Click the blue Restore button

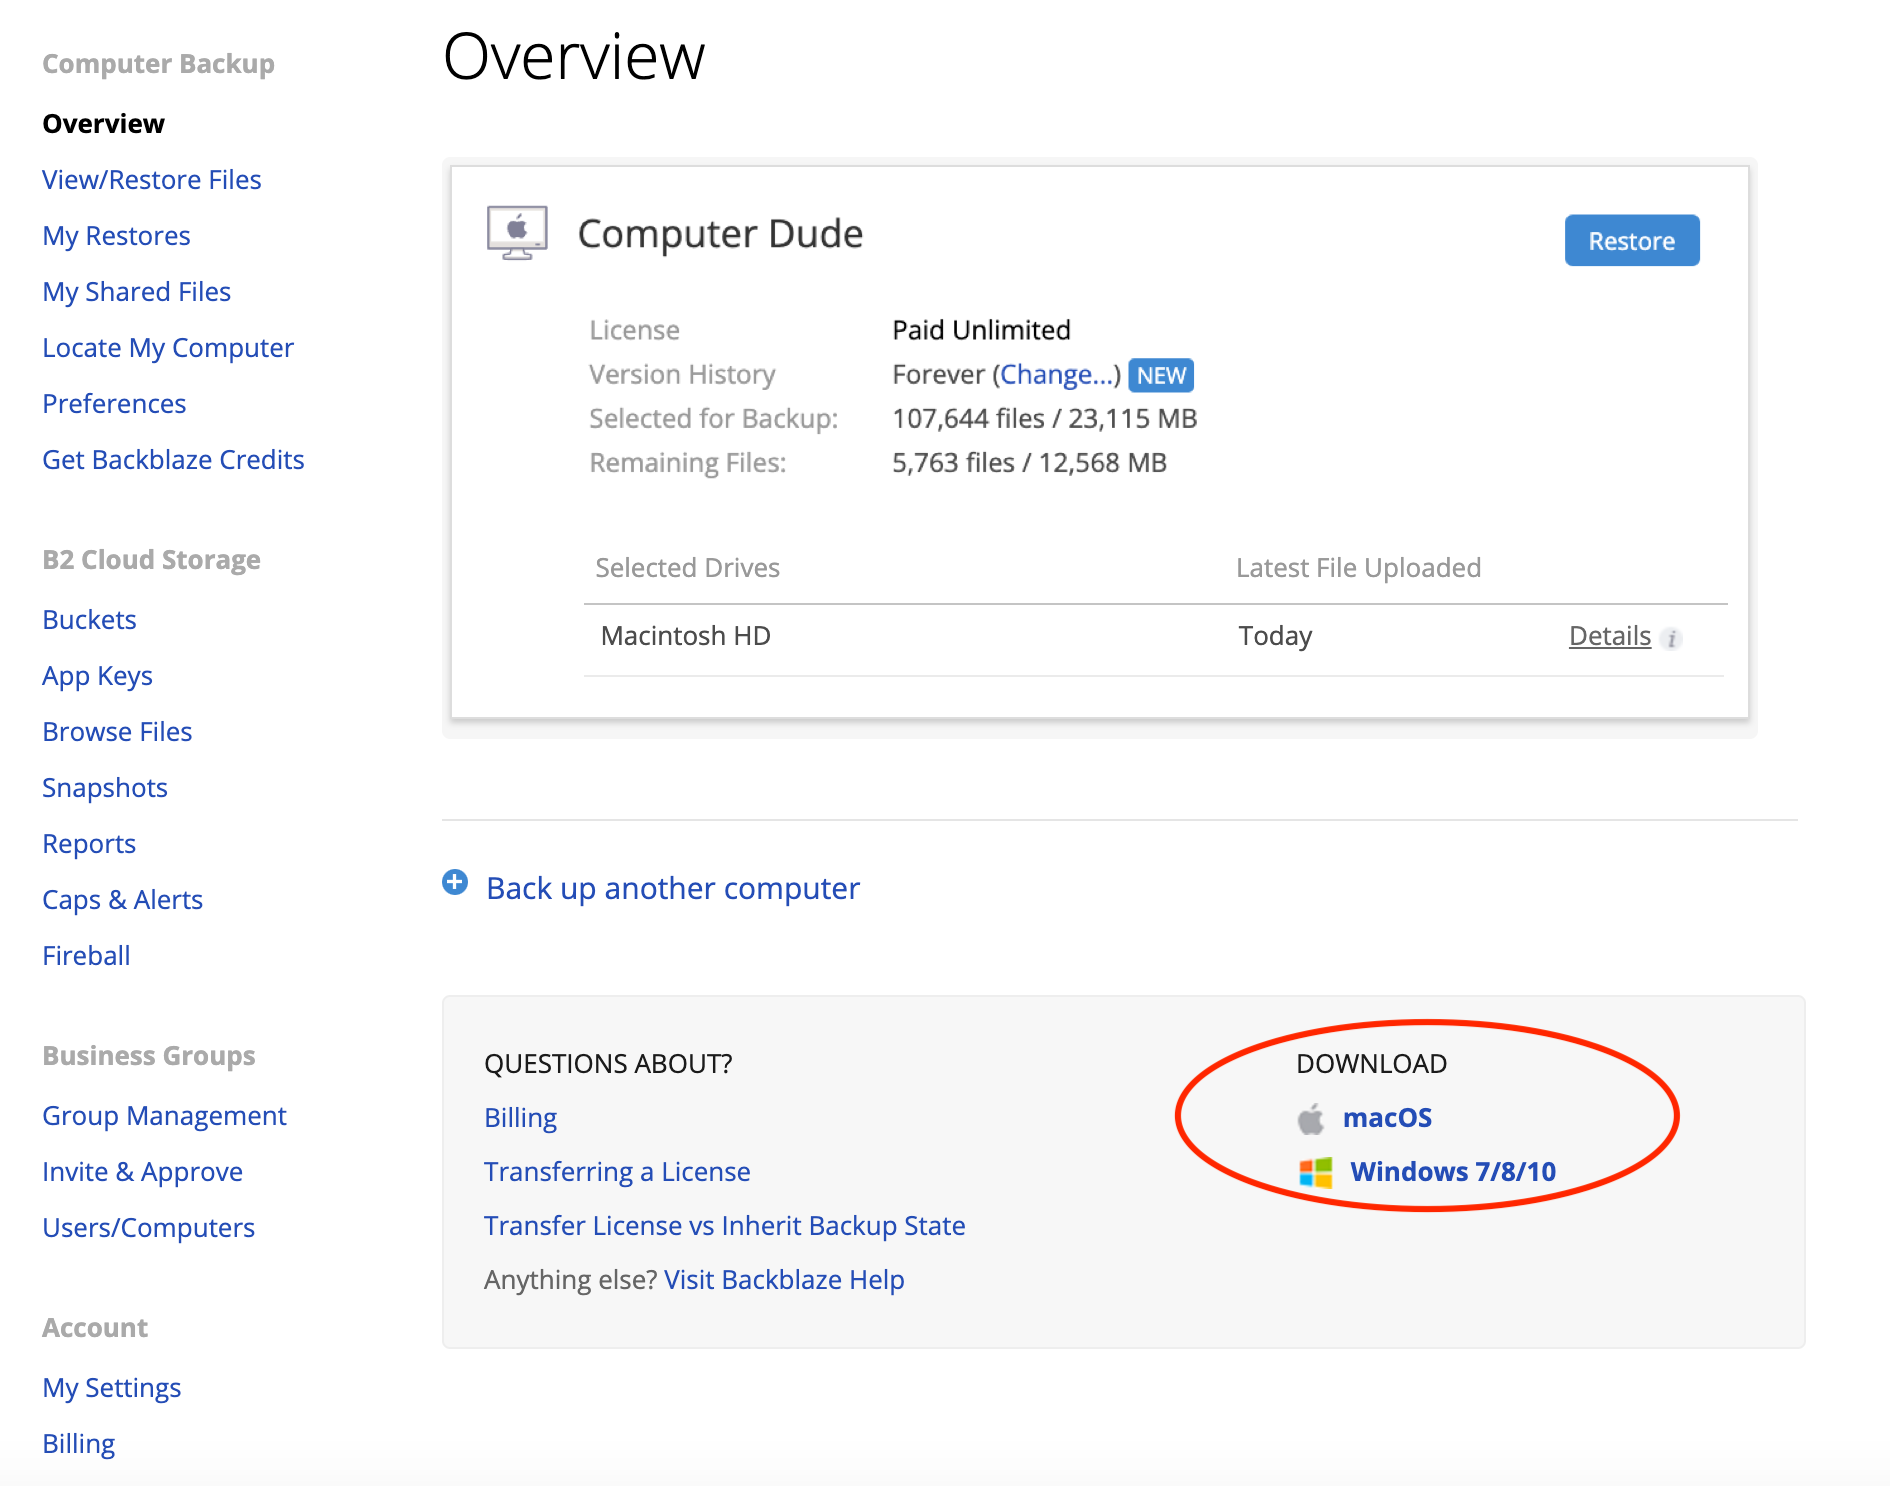click(x=1631, y=240)
